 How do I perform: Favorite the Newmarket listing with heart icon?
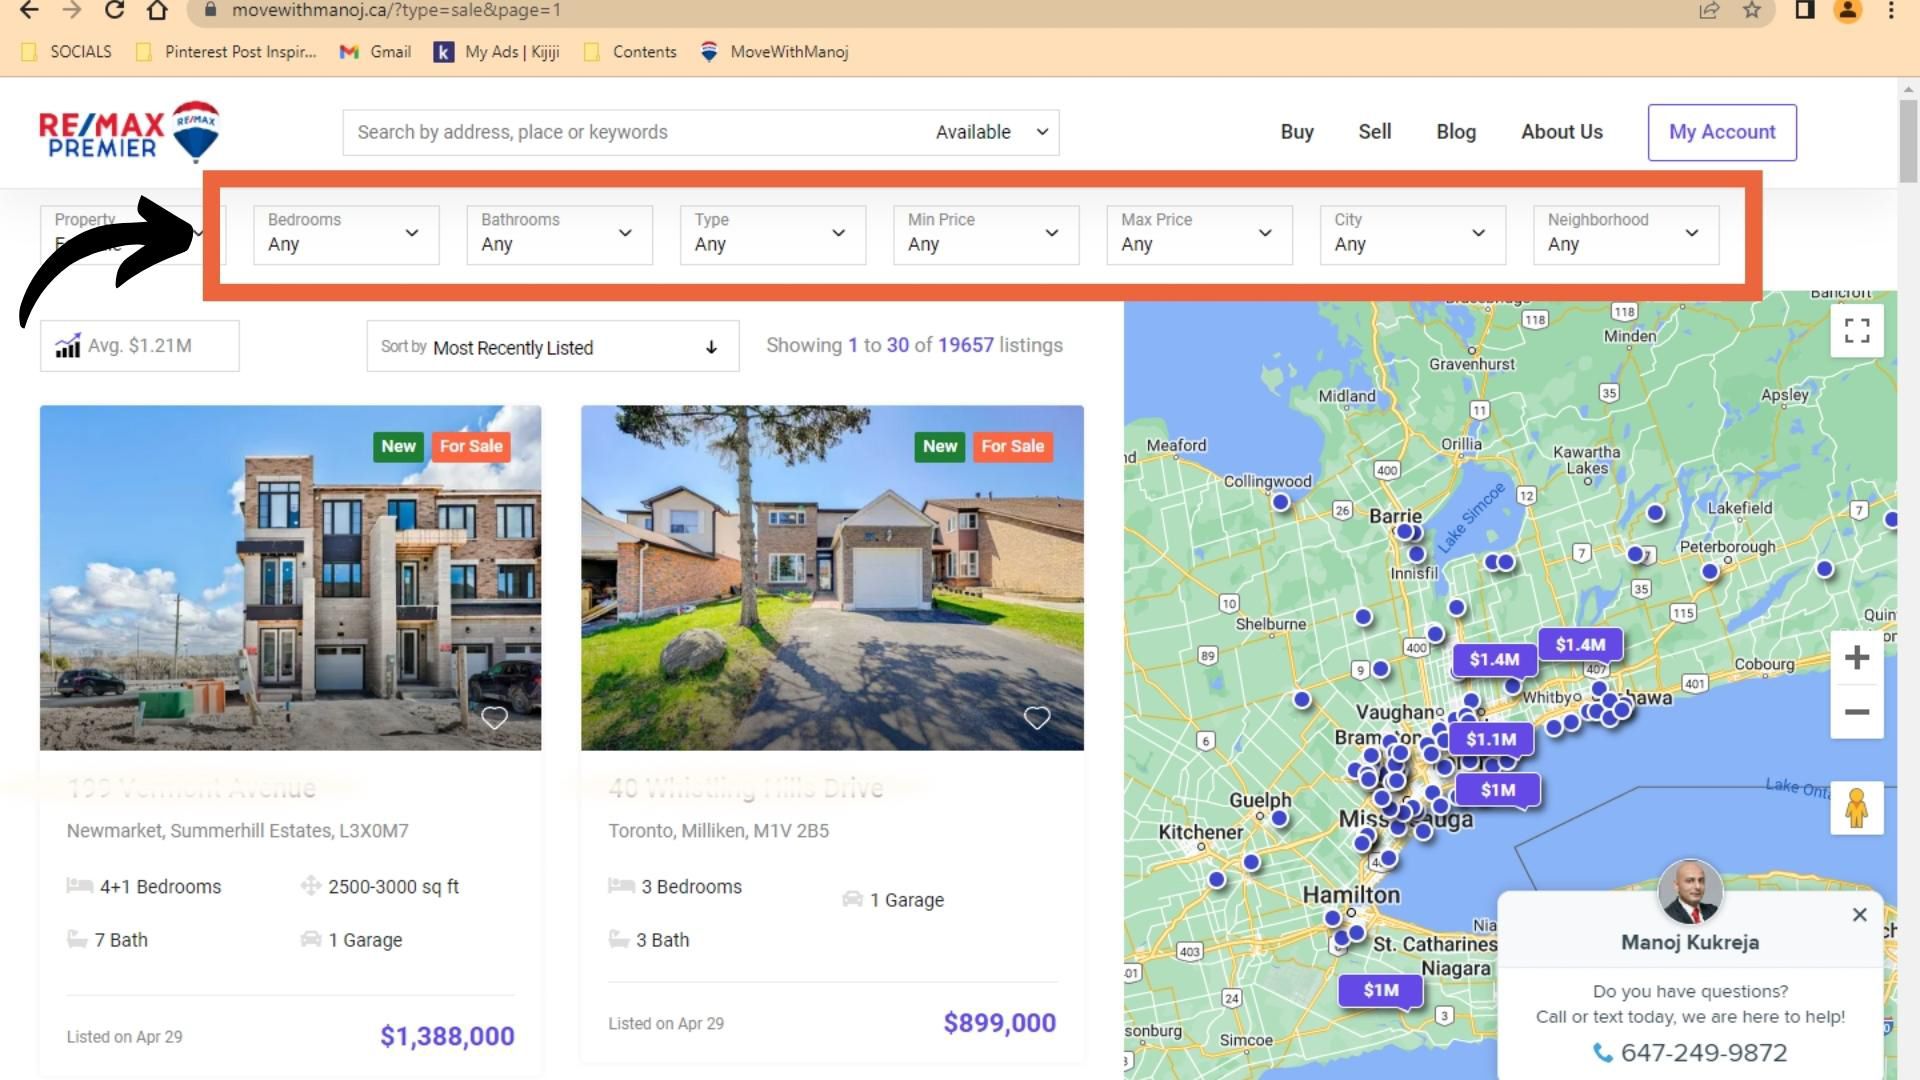pos(494,718)
